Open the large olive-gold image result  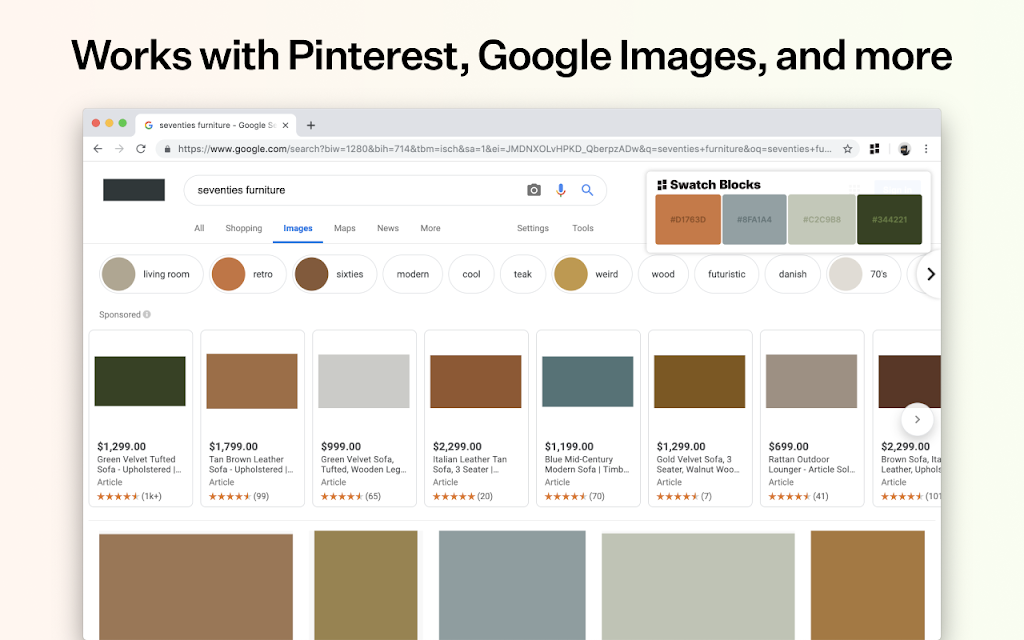(x=366, y=585)
